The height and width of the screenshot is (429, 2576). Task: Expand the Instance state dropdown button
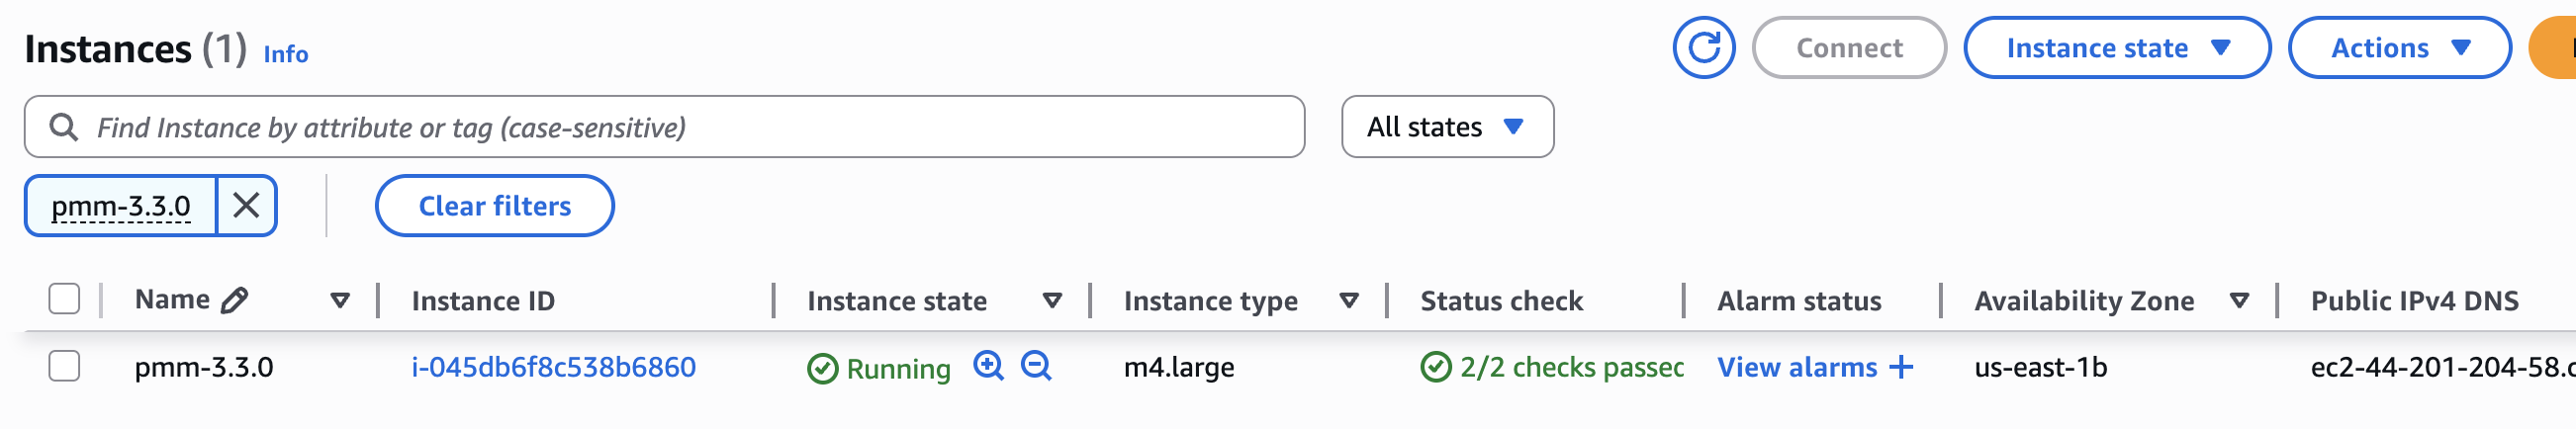pos(2117,47)
